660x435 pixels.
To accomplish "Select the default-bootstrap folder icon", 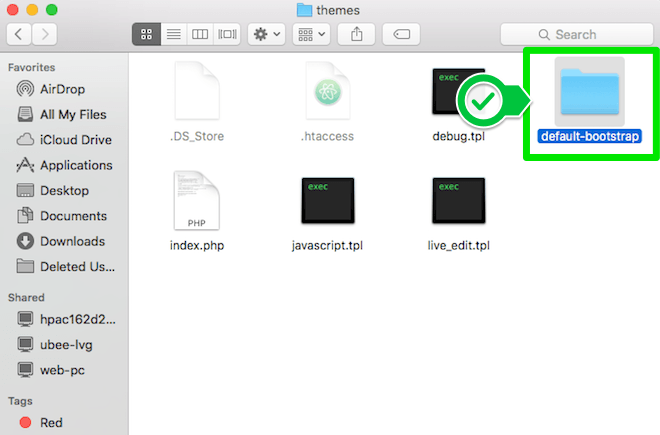I will pyautogui.click(x=589, y=91).
